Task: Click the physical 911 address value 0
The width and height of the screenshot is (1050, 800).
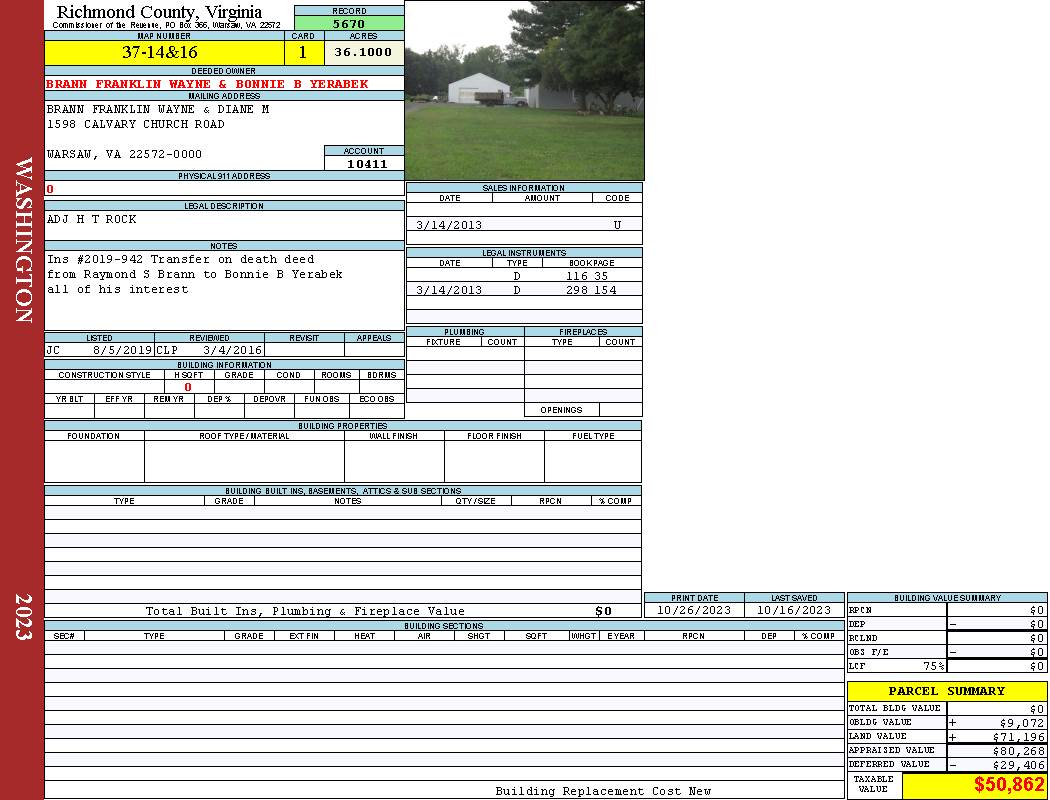Action: pyautogui.click(x=50, y=189)
